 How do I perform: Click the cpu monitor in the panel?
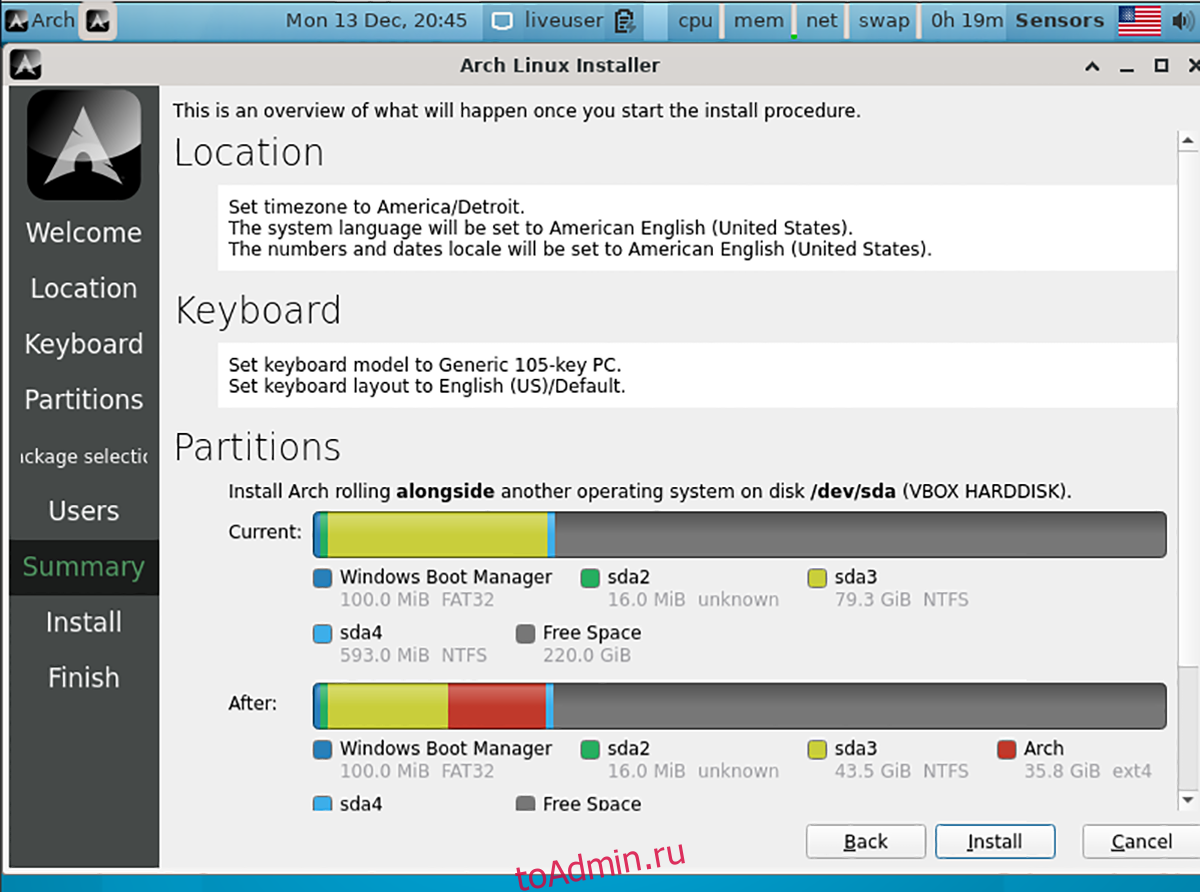coord(695,20)
